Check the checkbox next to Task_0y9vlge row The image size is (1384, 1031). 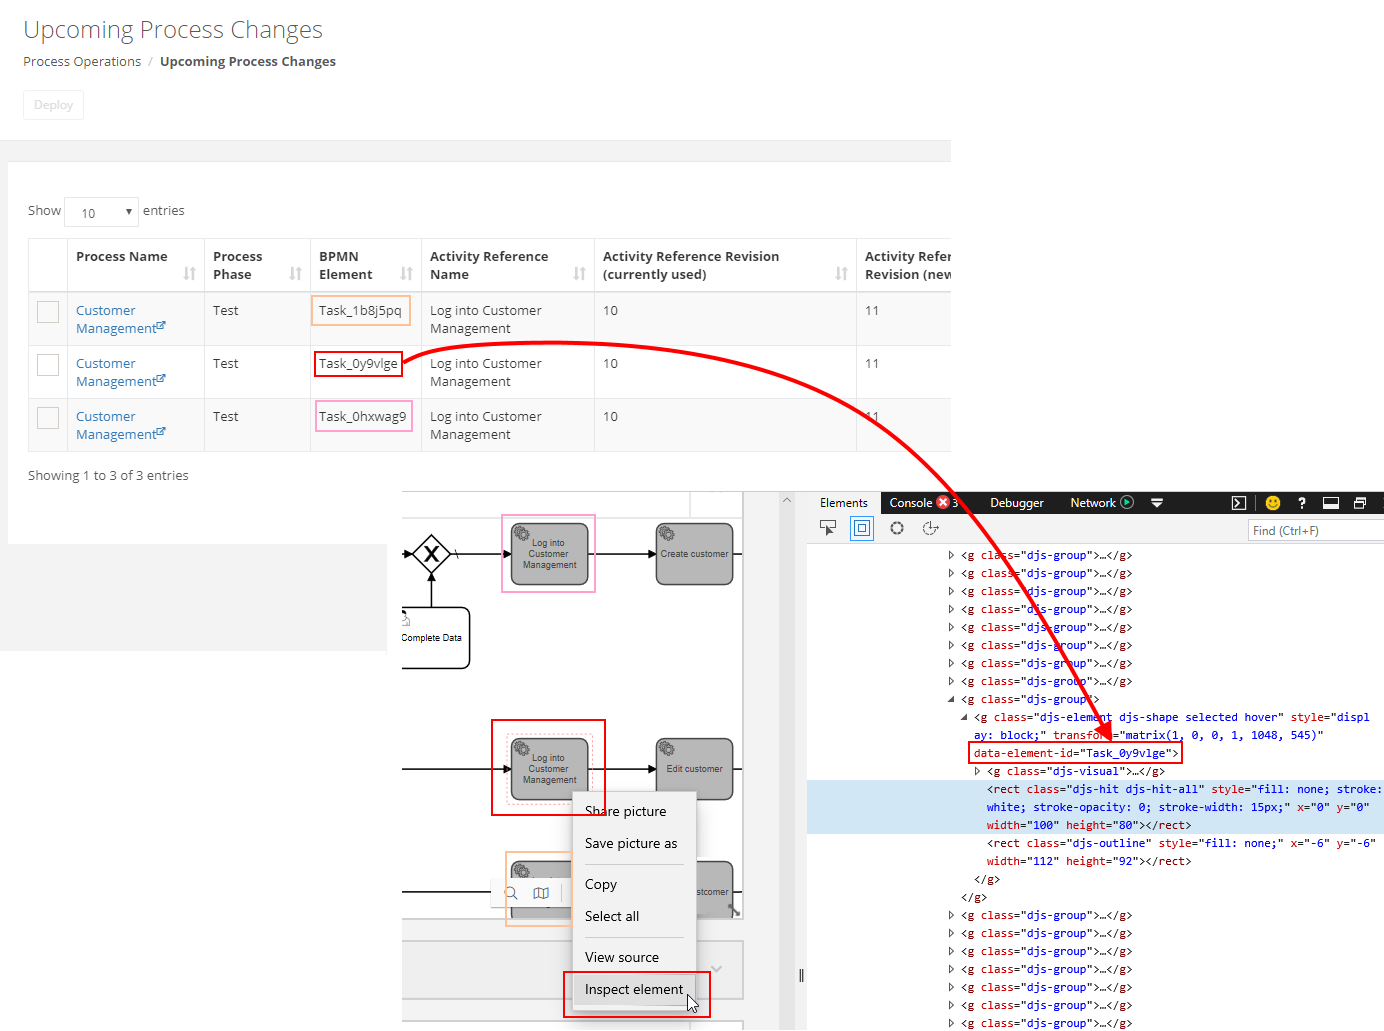point(47,364)
